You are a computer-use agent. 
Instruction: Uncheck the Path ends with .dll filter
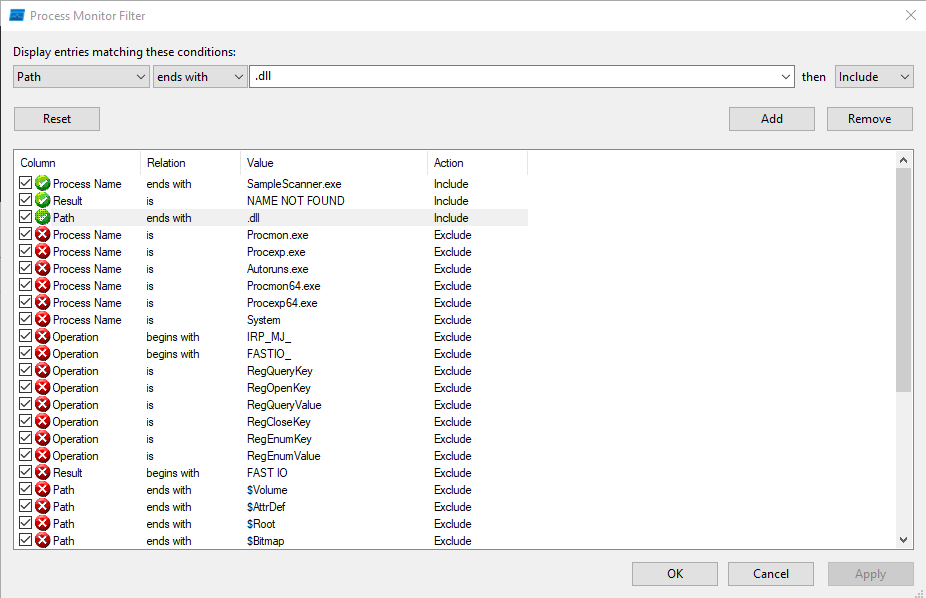(25, 218)
